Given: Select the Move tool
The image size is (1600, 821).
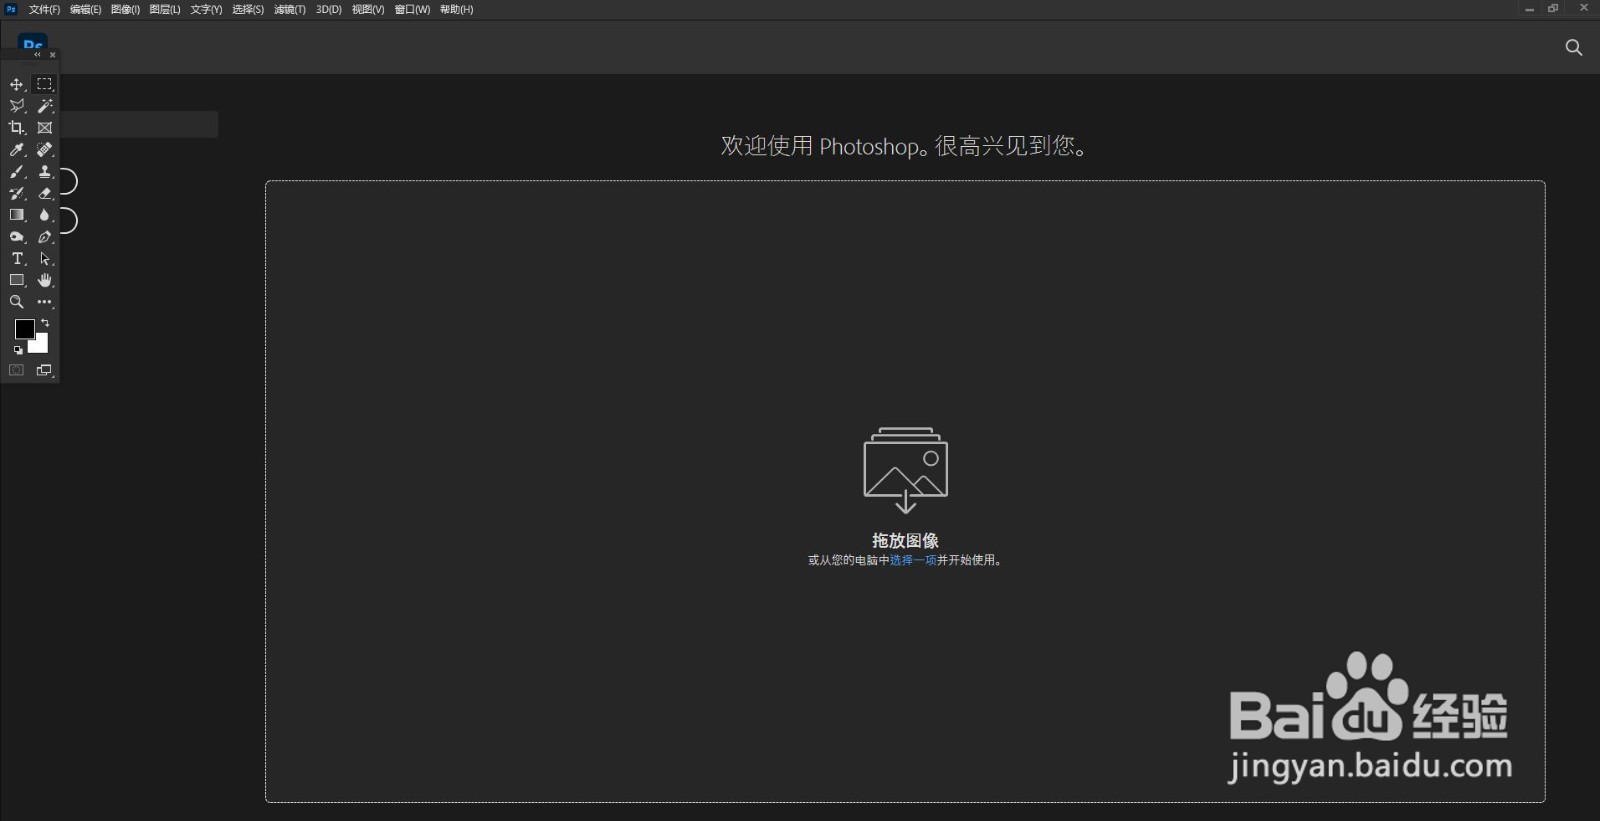Looking at the screenshot, I should click(x=17, y=84).
